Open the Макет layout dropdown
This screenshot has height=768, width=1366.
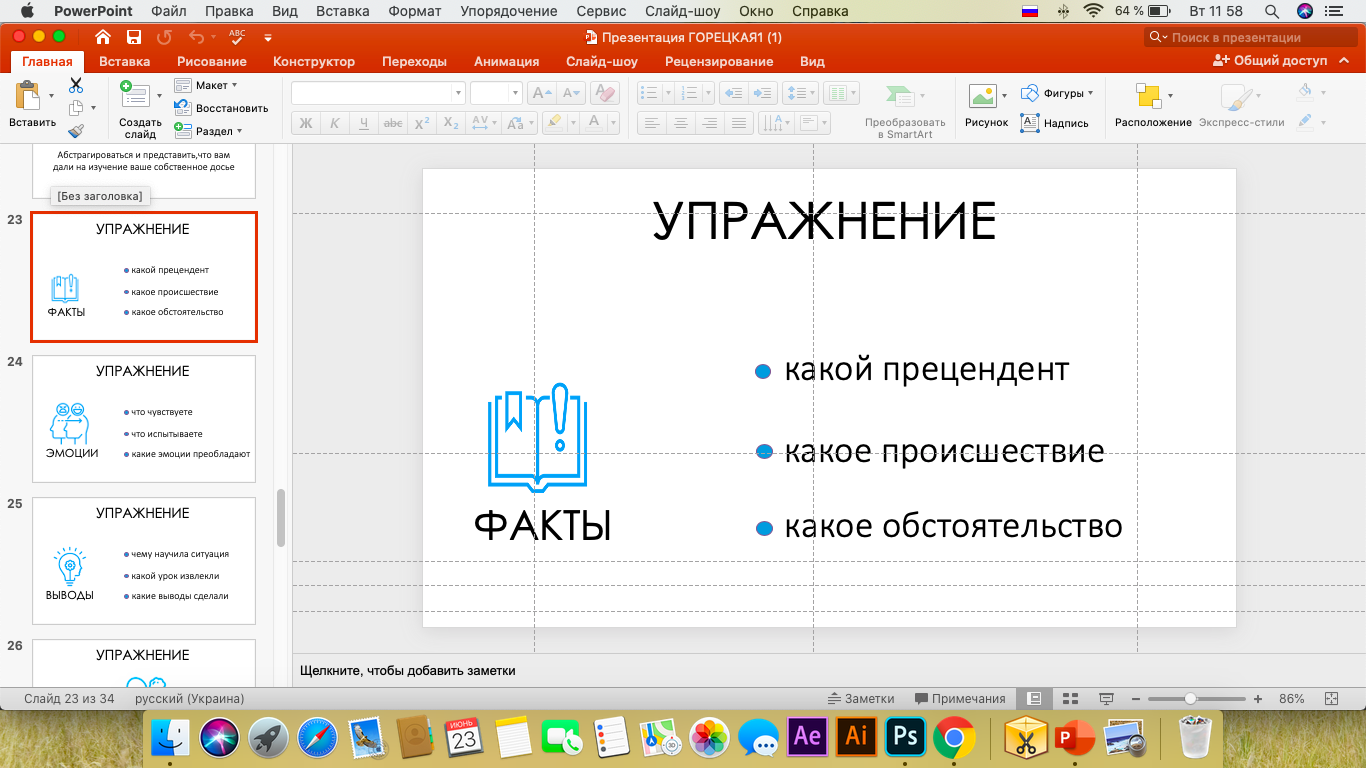click(x=206, y=86)
